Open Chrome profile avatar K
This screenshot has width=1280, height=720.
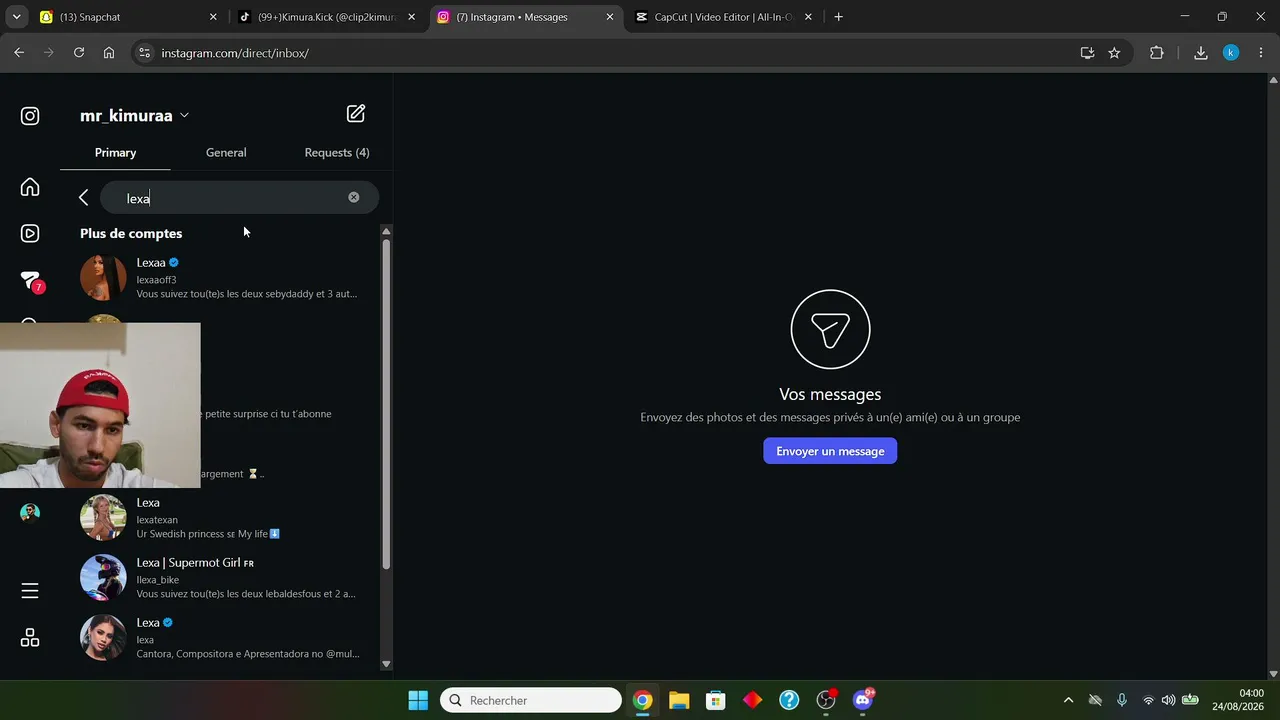coord(1231,53)
